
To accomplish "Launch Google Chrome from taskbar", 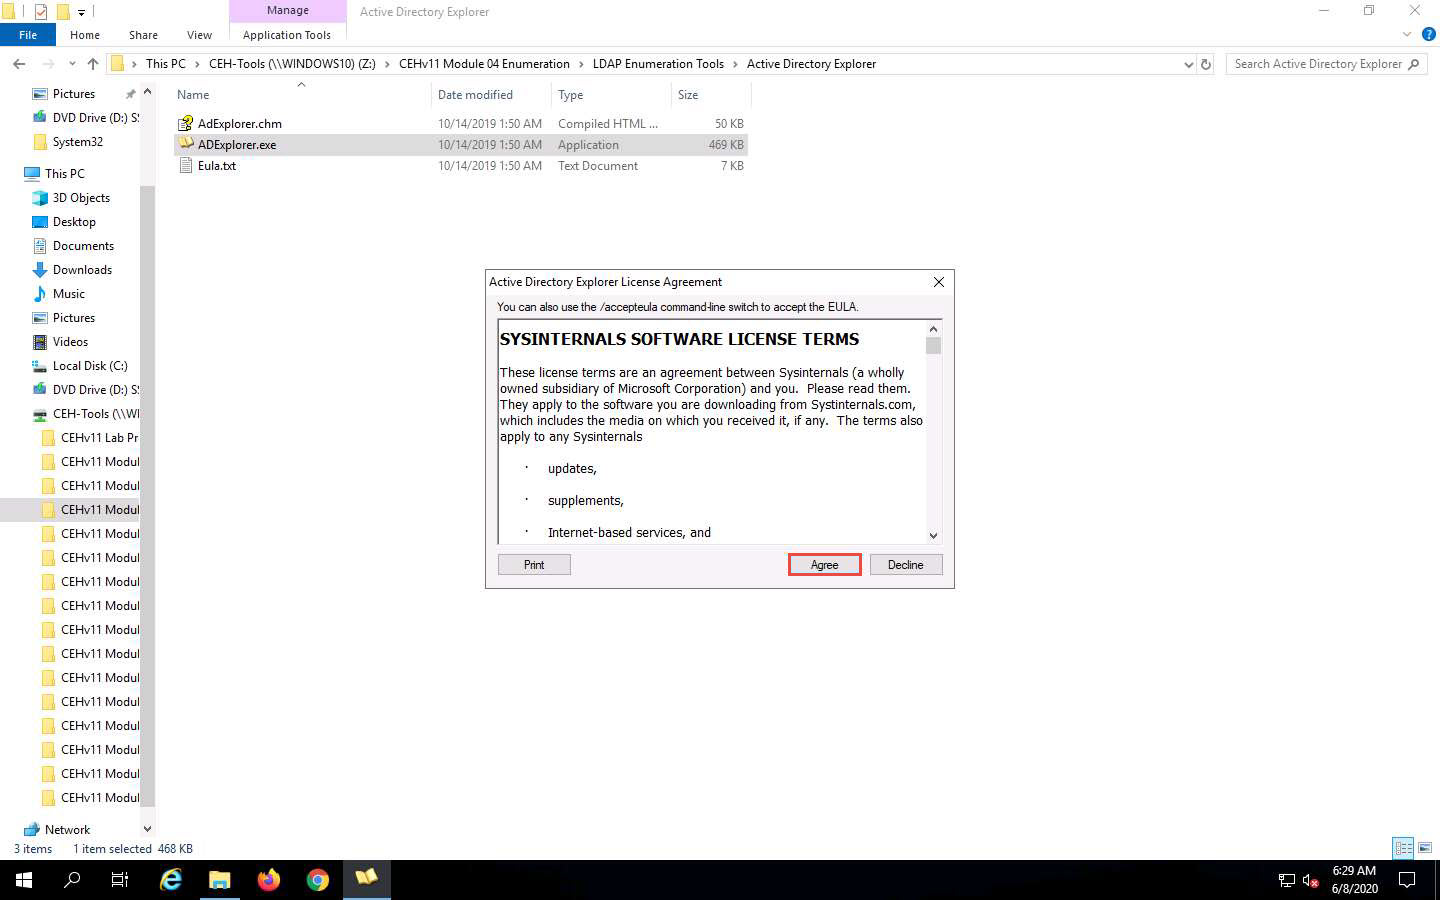I will pyautogui.click(x=318, y=880).
